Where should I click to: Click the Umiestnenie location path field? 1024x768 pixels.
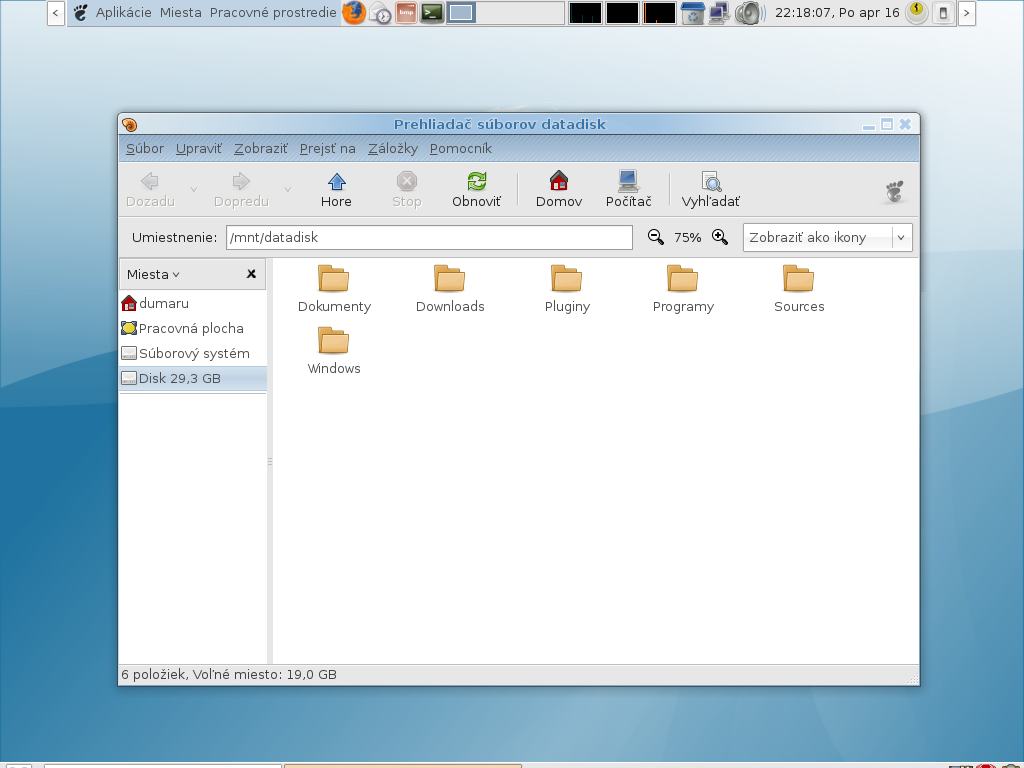[429, 238]
